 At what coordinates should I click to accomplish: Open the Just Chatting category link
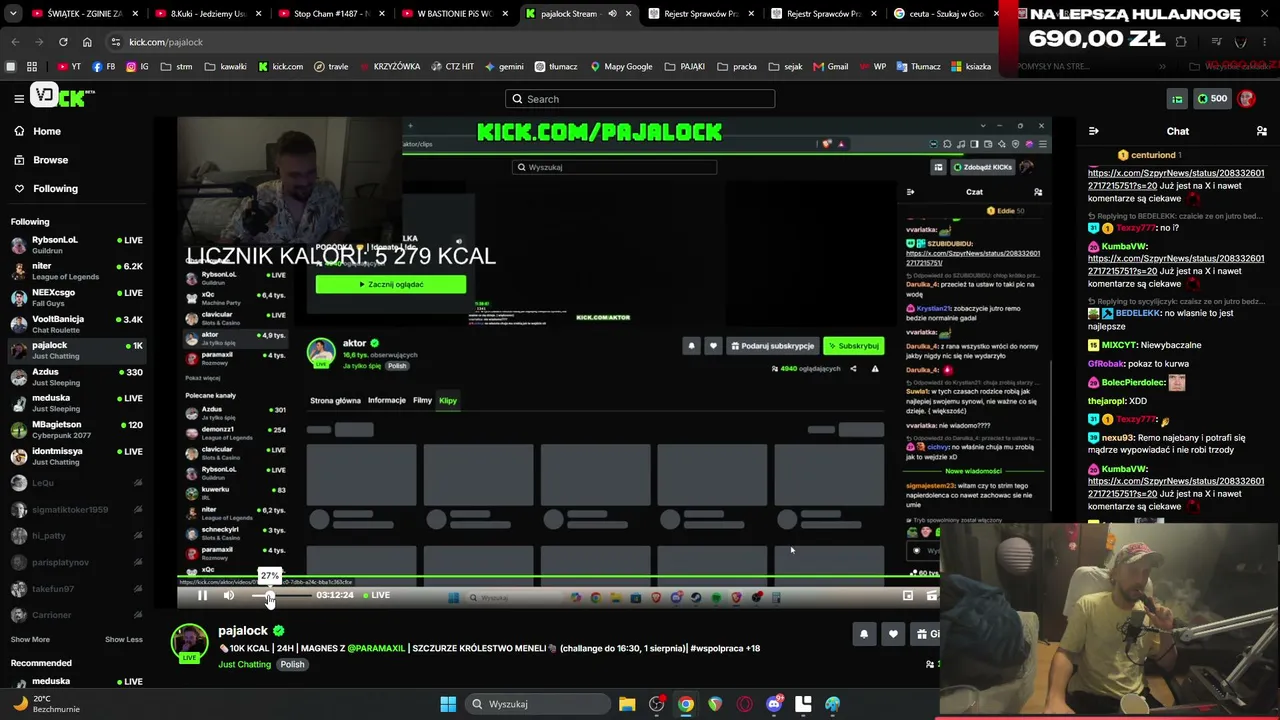pyautogui.click(x=244, y=664)
